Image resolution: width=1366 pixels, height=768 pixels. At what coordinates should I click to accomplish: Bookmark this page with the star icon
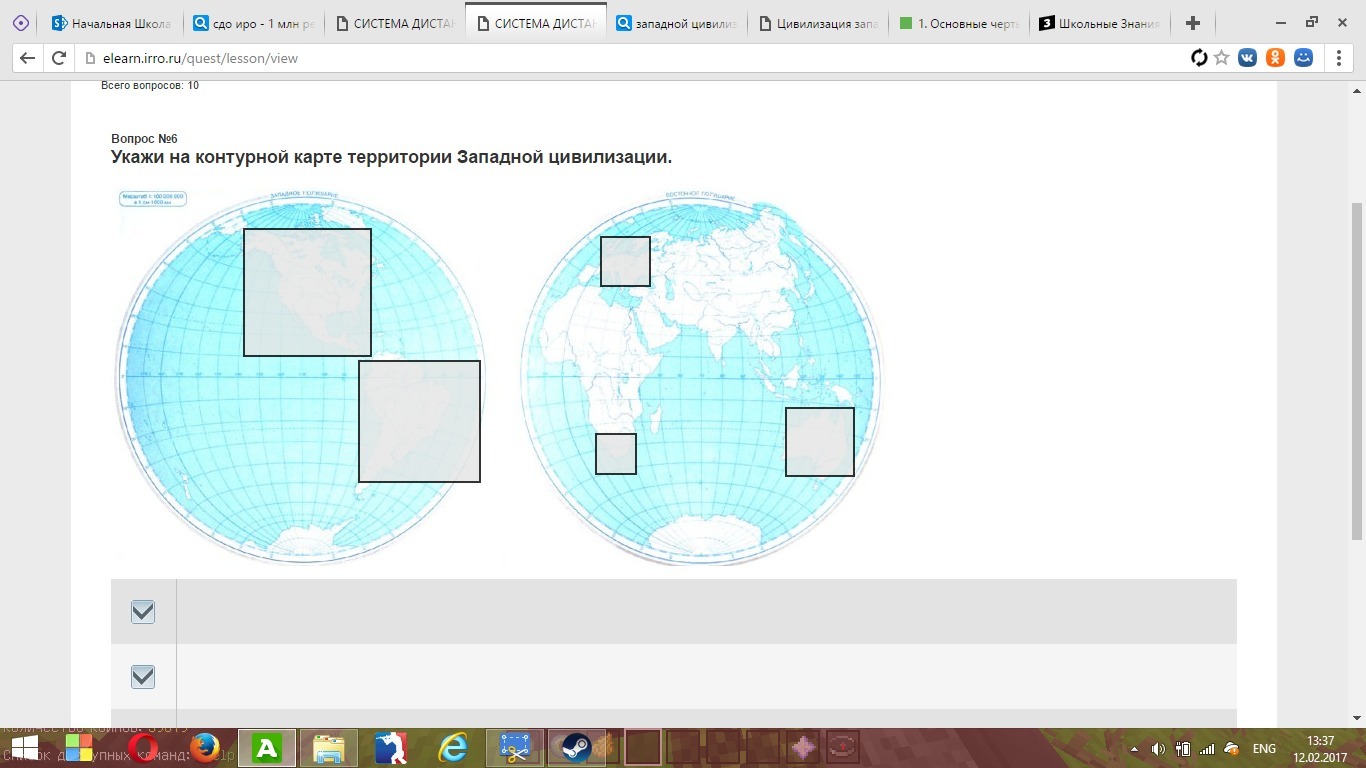click(1221, 58)
